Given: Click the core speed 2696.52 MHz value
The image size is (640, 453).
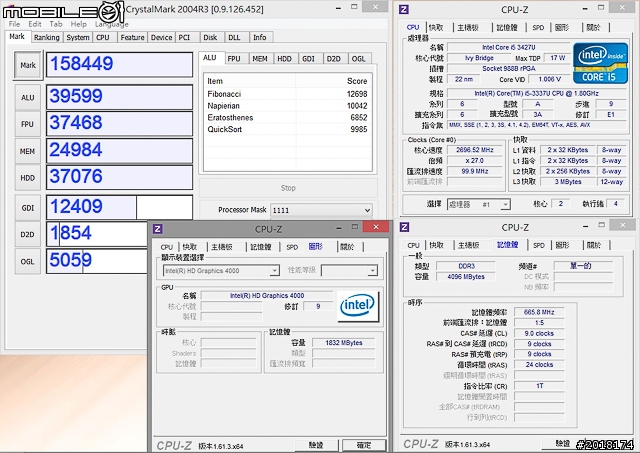Looking at the screenshot, I should point(475,150).
